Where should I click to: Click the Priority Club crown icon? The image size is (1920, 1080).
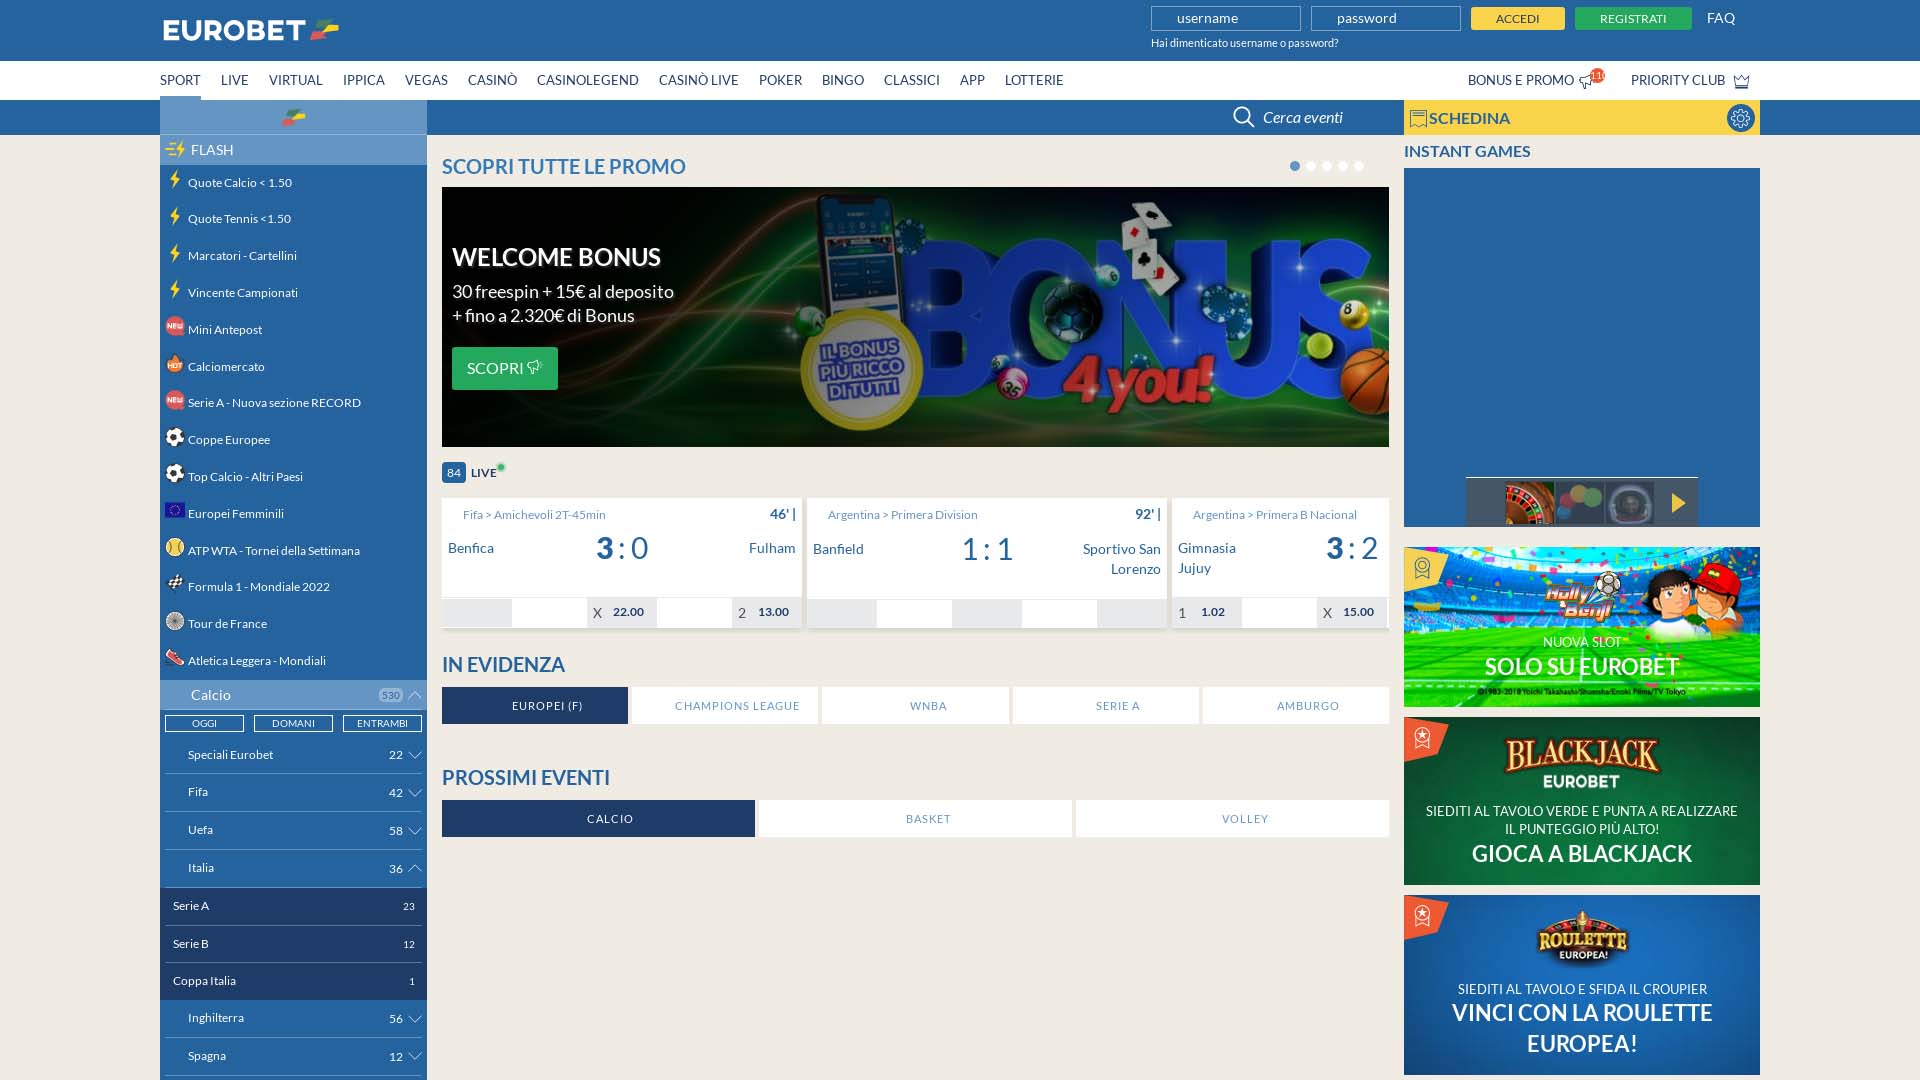click(1742, 81)
